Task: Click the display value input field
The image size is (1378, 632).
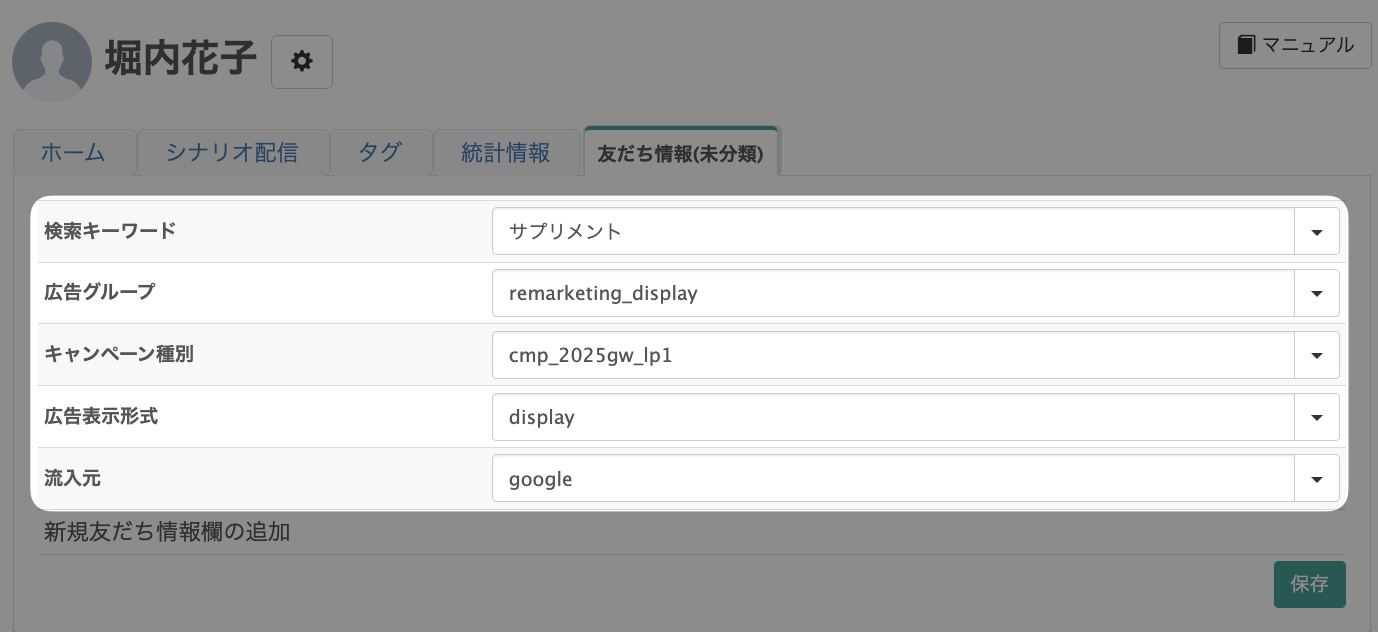Action: 893,417
